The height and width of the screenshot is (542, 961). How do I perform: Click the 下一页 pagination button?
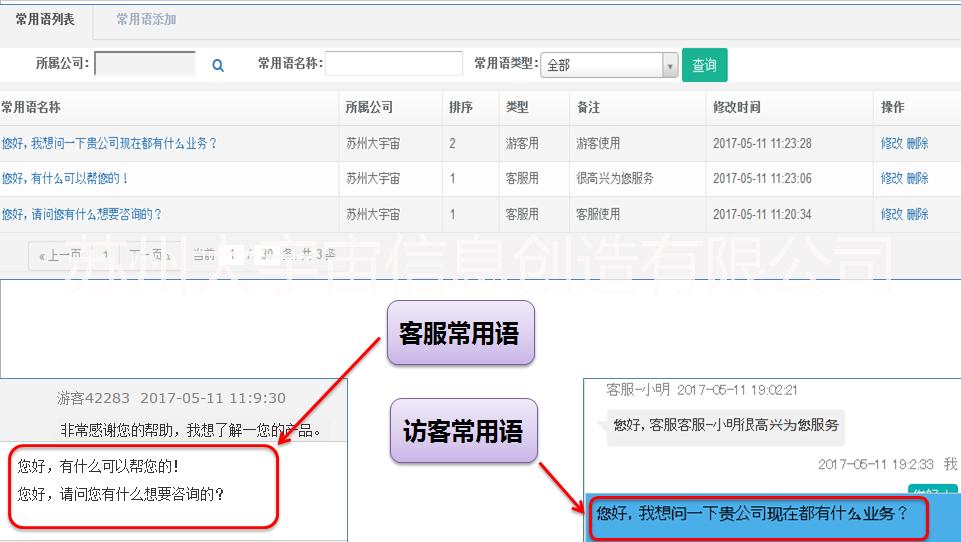(150, 255)
